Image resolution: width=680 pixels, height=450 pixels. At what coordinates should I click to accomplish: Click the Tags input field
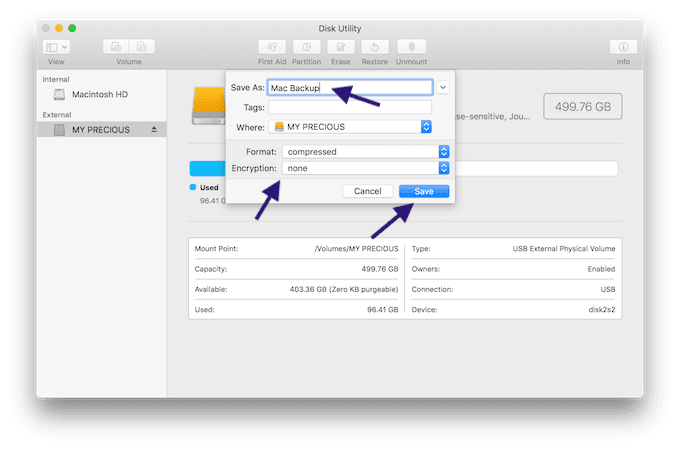[x=350, y=107]
